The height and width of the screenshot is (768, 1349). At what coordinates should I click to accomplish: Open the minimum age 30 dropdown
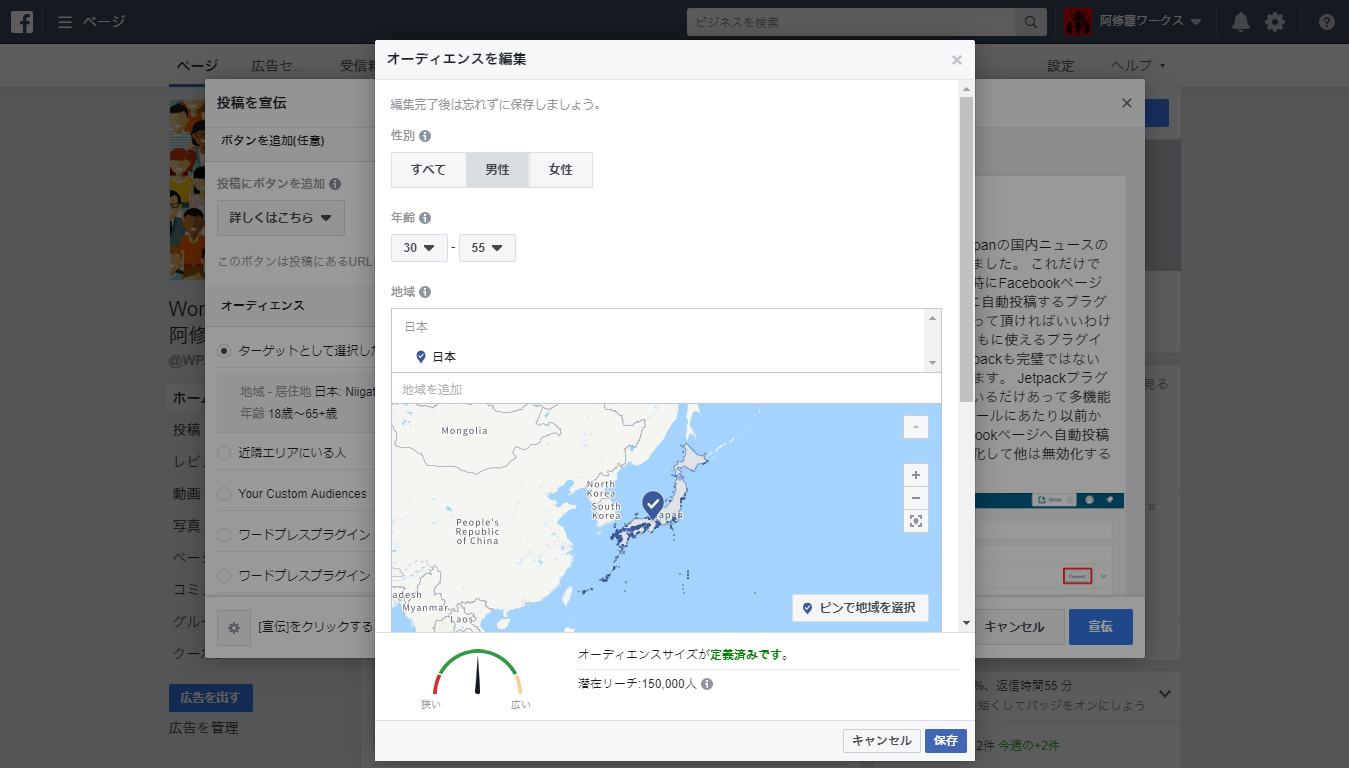pos(419,248)
